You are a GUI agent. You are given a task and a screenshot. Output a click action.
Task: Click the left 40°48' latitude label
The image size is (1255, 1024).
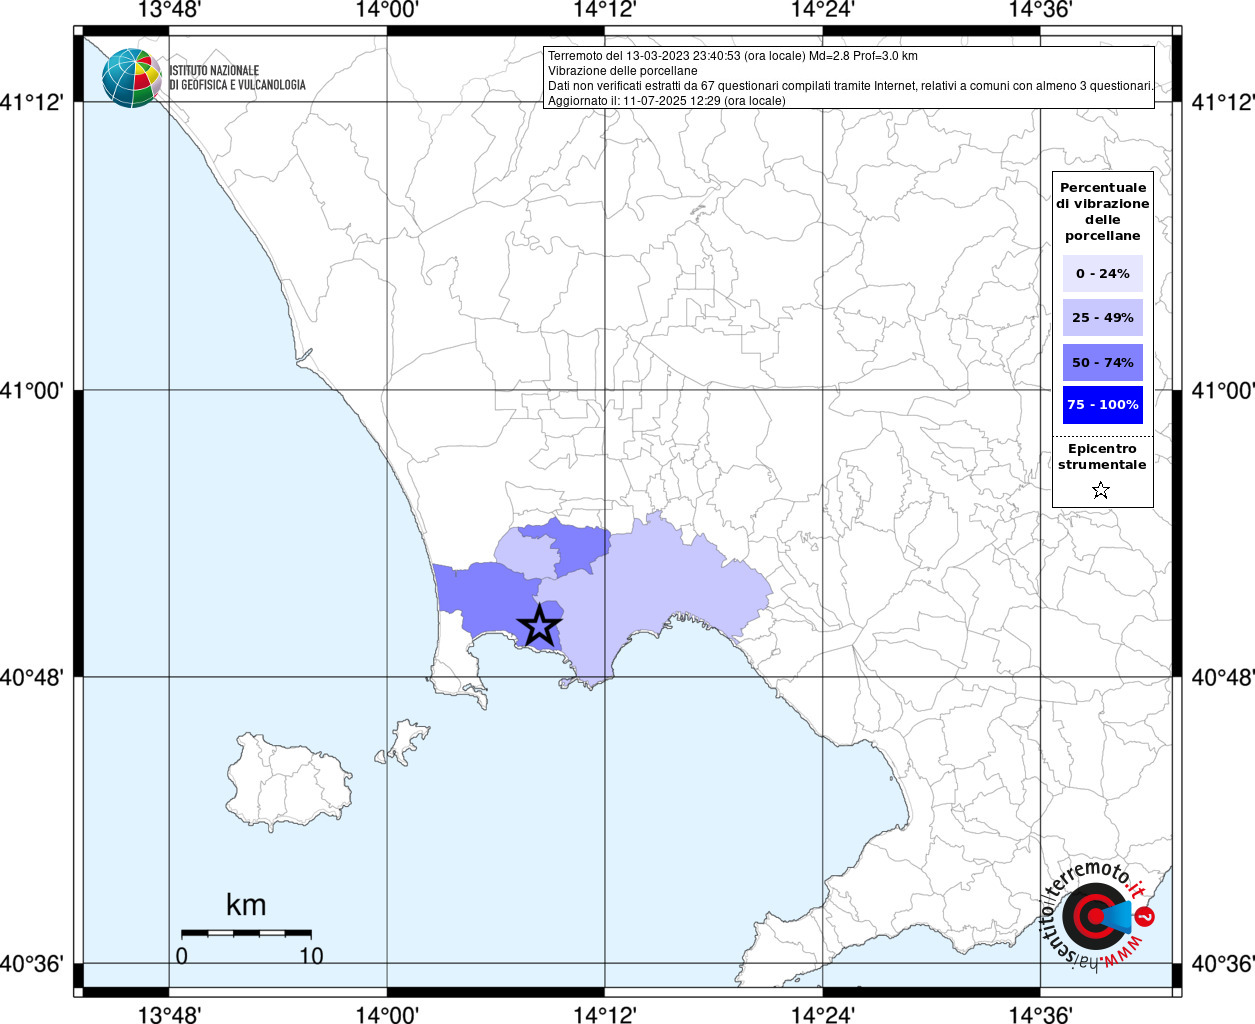tap(32, 677)
